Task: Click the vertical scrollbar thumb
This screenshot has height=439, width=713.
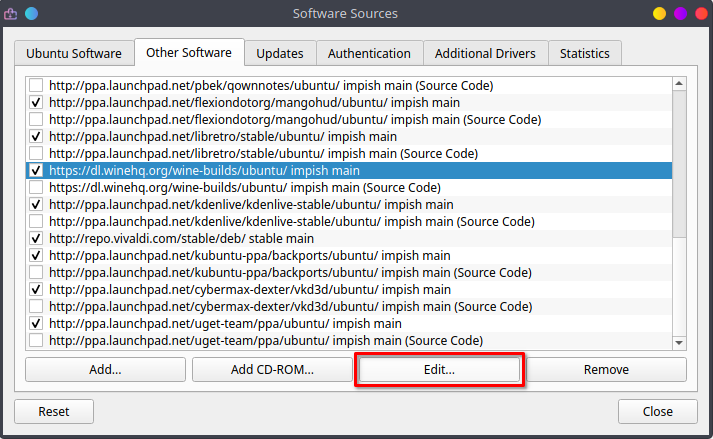Action: coord(679,164)
